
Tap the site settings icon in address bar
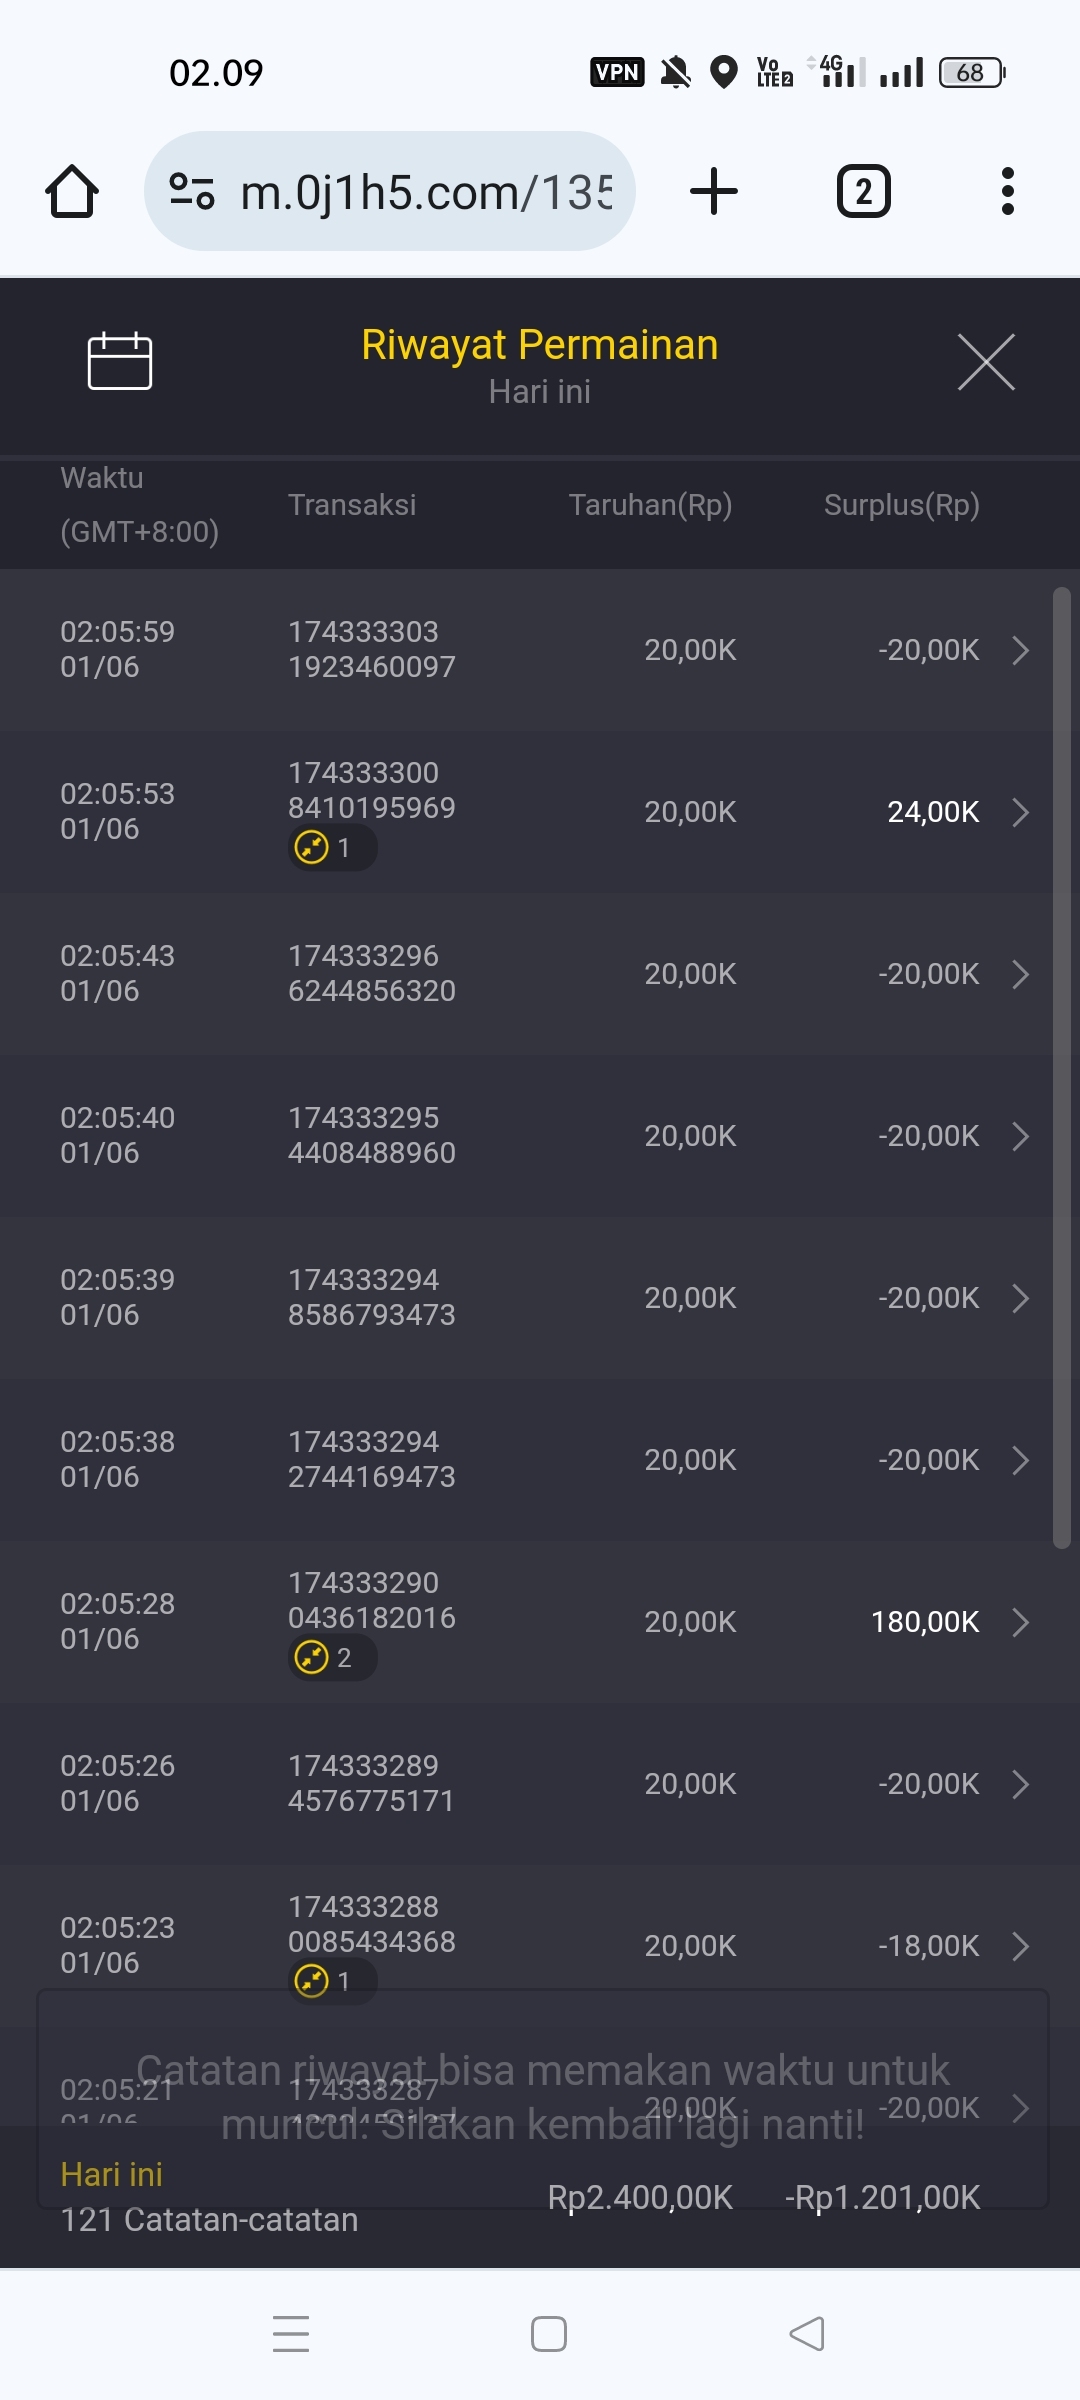coord(192,191)
